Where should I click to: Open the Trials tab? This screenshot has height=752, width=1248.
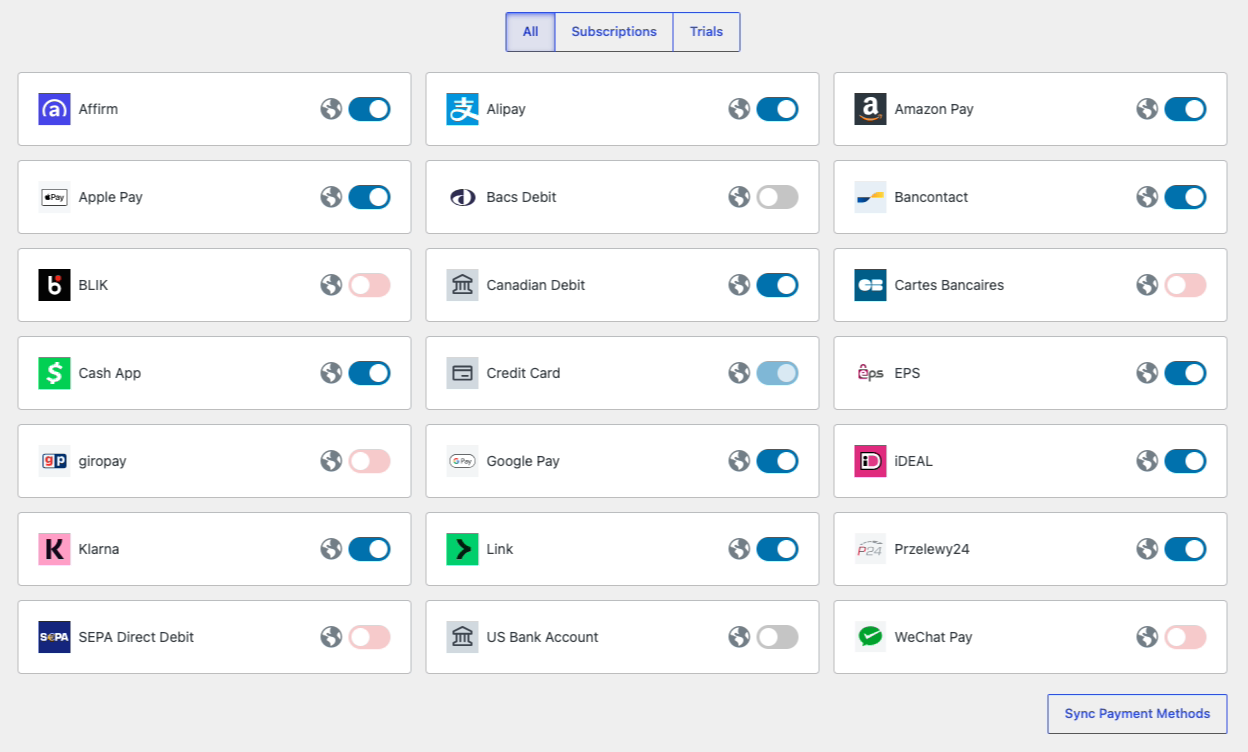(706, 32)
